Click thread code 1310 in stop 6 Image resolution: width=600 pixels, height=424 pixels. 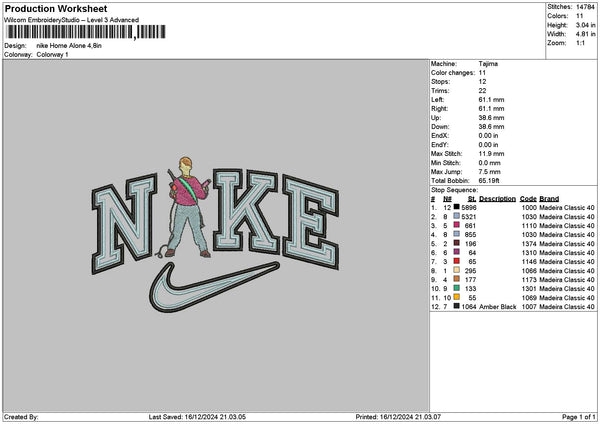529,253
